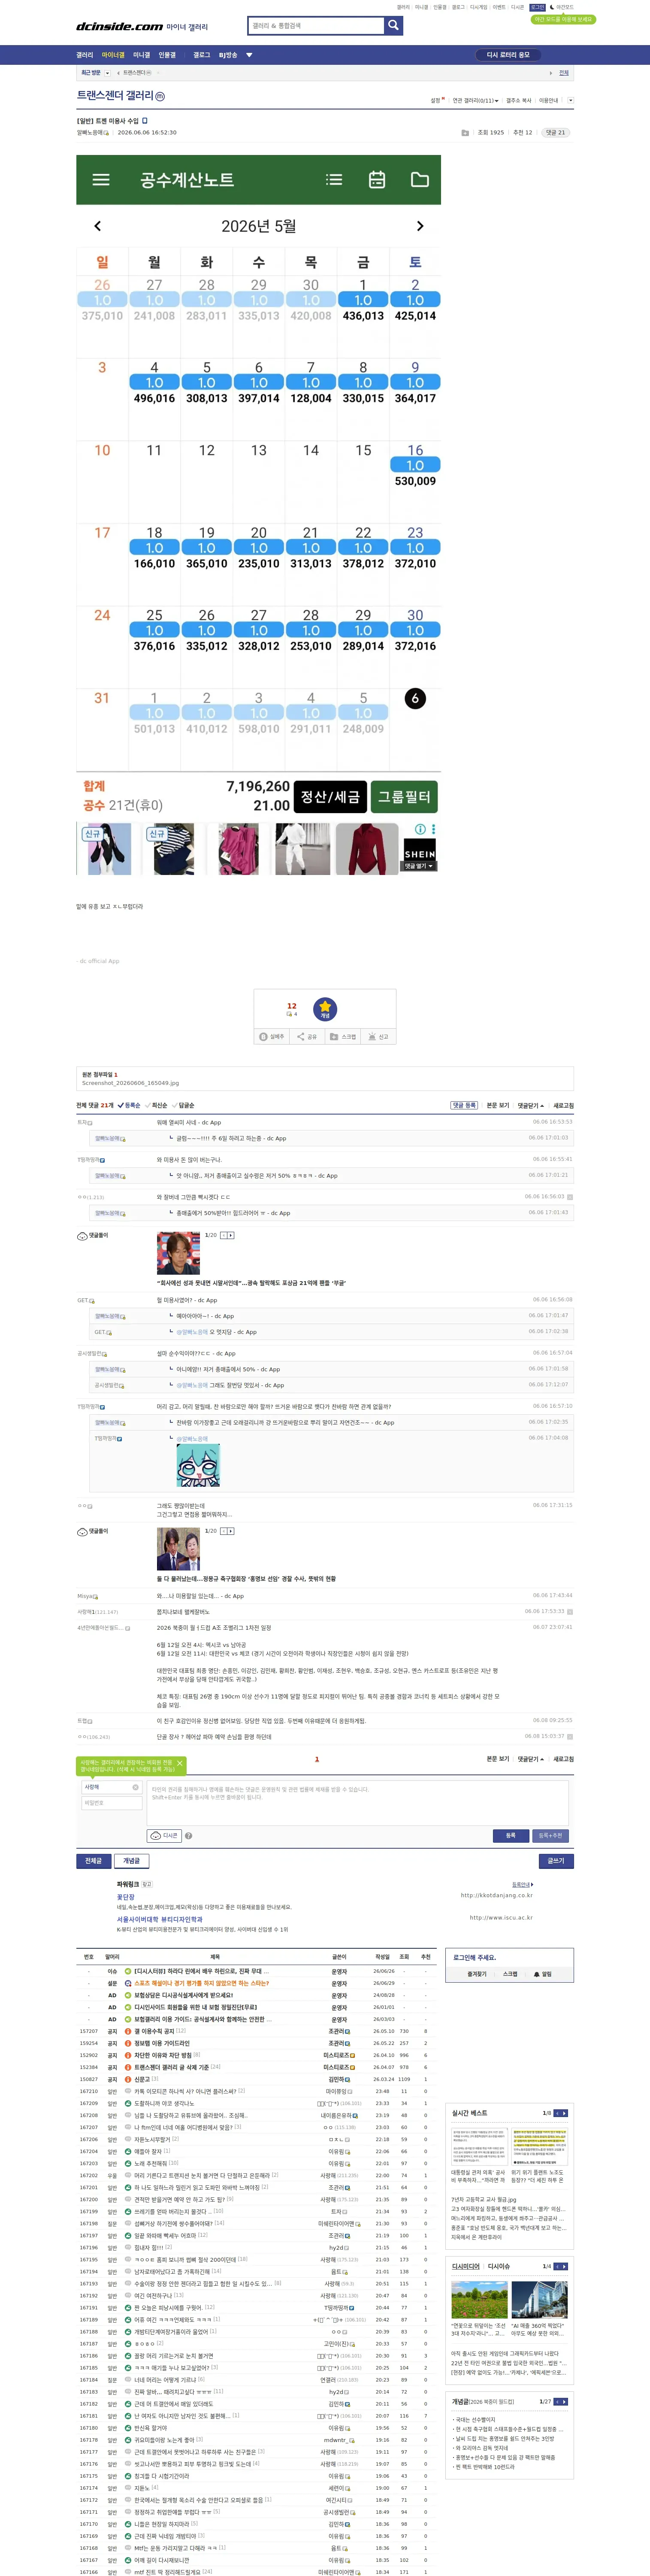This screenshot has height=2576, width=650.
Task: Scrap the post with the 스크랩 button
Action: (343, 1037)
